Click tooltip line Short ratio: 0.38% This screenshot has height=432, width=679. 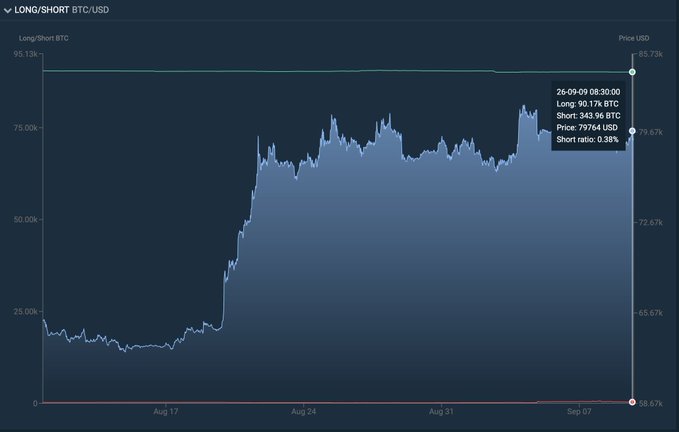point(587,139)
